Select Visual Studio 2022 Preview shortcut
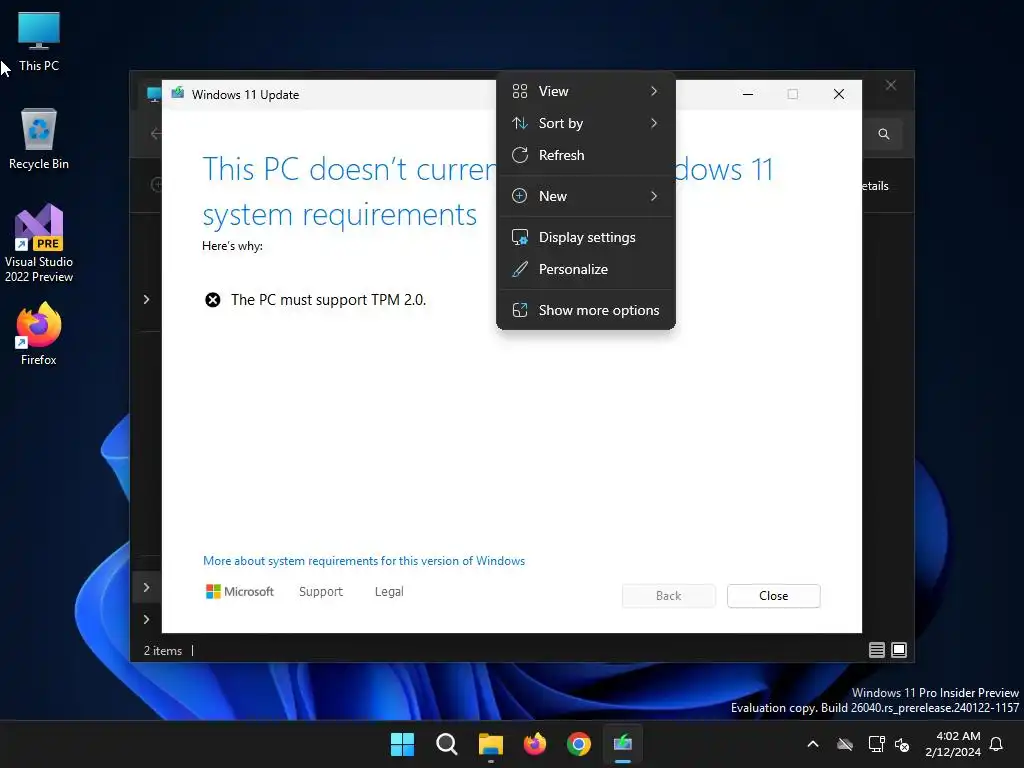Viewport: 1024px width, 768px height. click(x=39, y=243)
